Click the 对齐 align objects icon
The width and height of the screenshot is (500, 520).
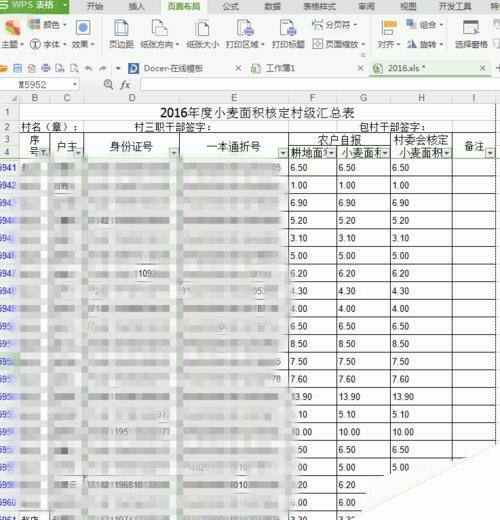pos(389,27)
